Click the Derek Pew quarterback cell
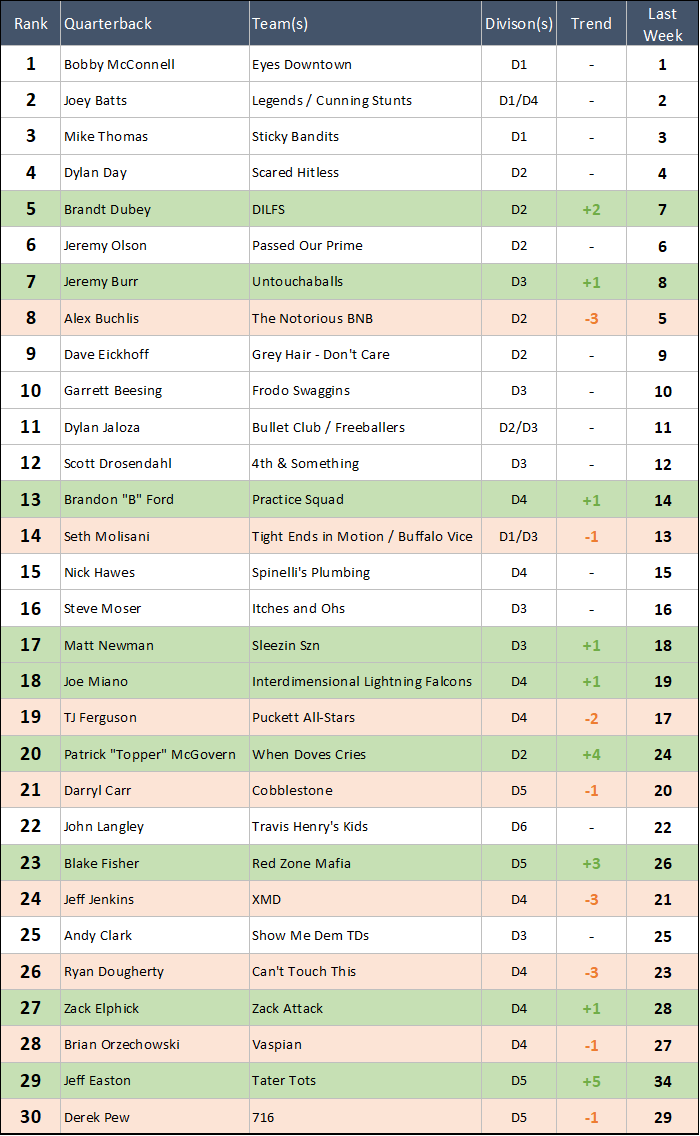 coord(97,1118)
